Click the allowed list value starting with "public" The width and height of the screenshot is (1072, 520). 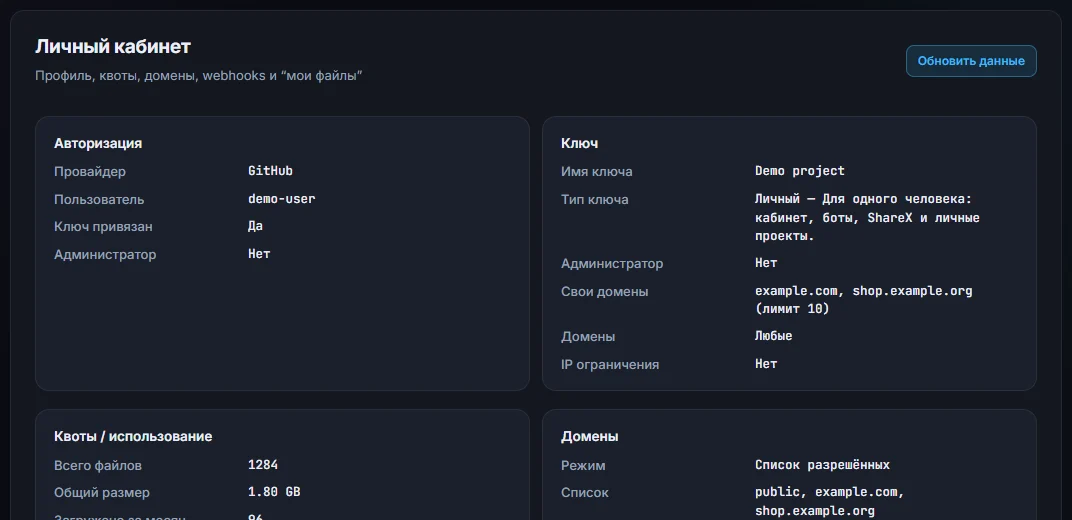[x=830, y=501]
